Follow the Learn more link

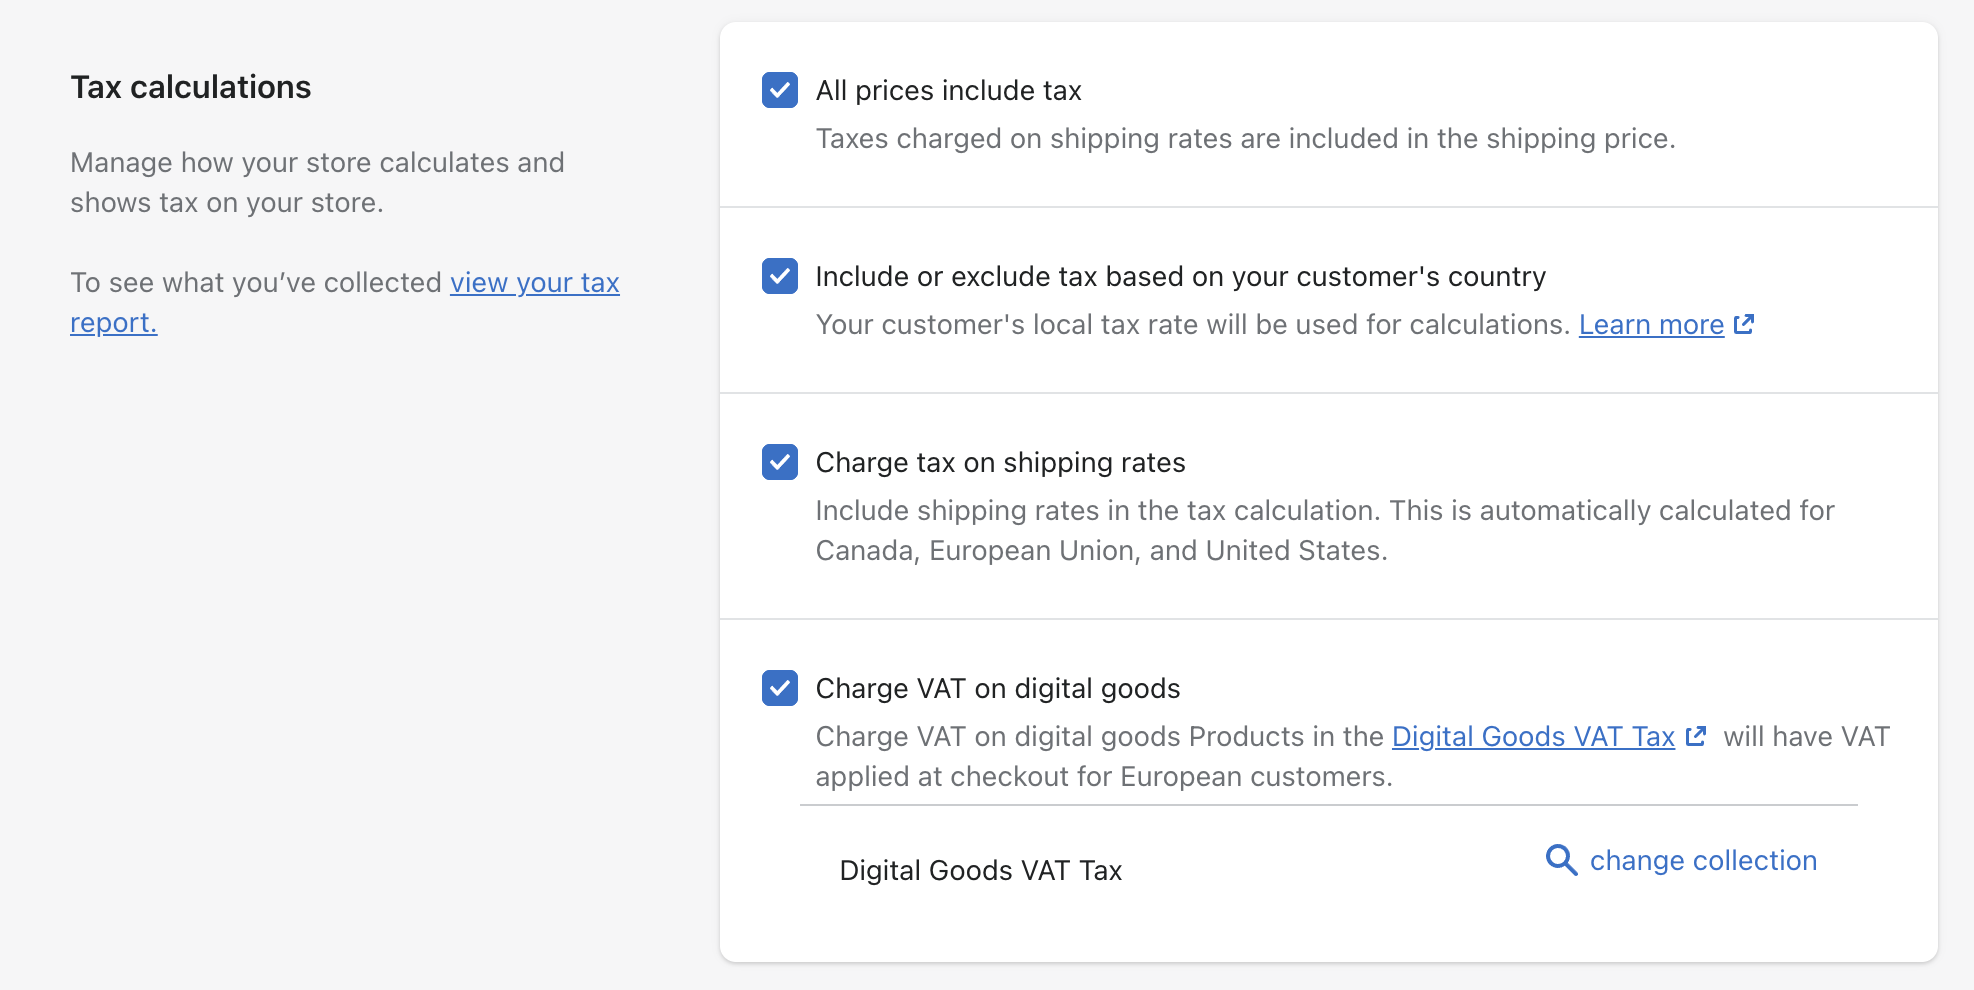pos(1651,325)
